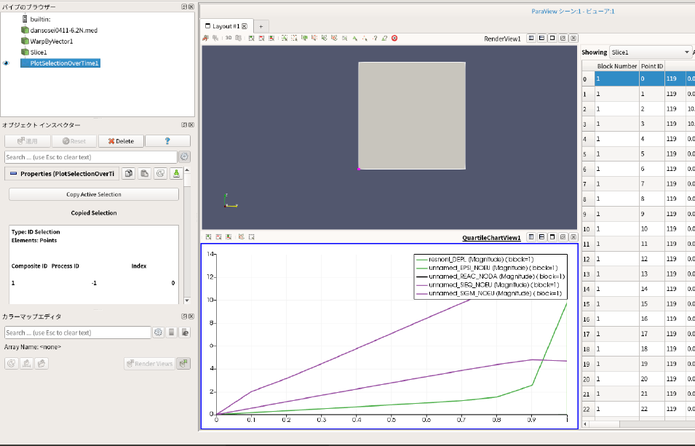This screenshot has width=695, height=446.
Task: Click the edit color legend icon in color map editor
Action: 185,332
